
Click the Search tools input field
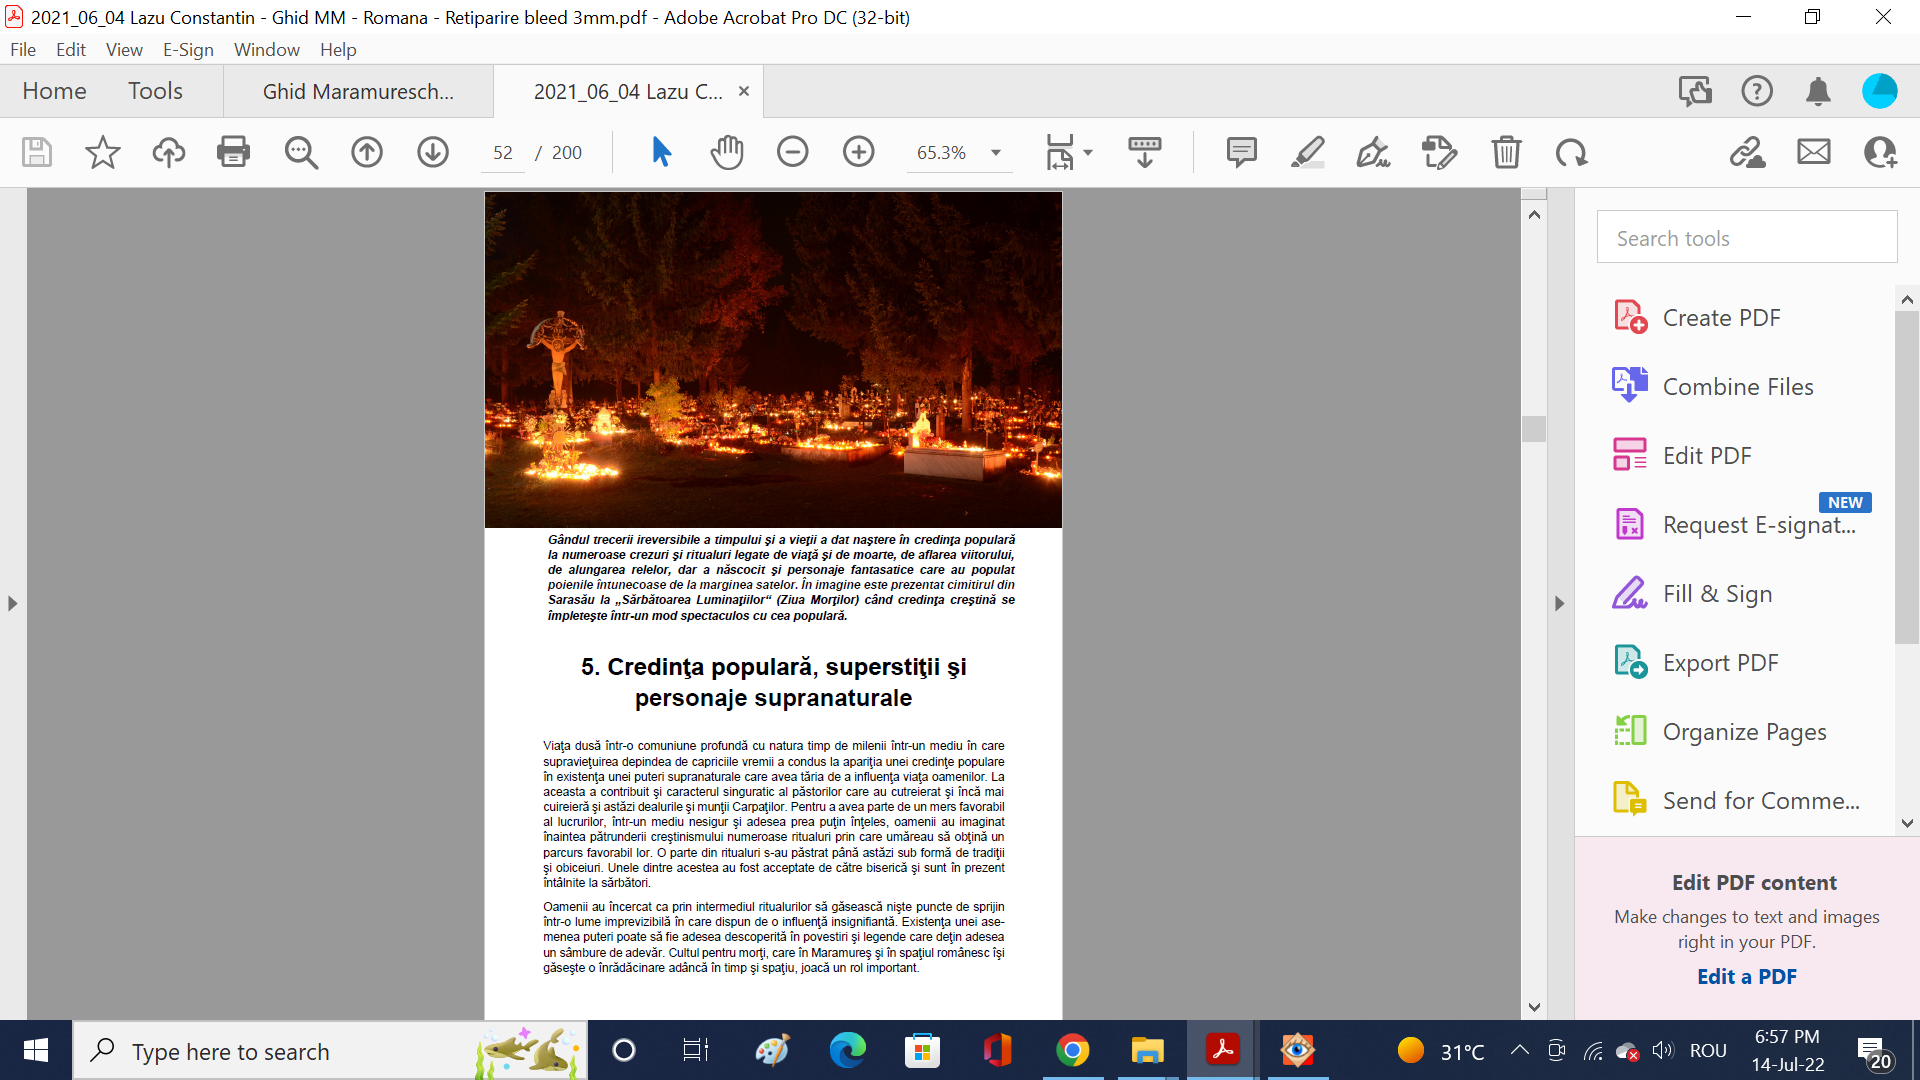[1746, 238]
